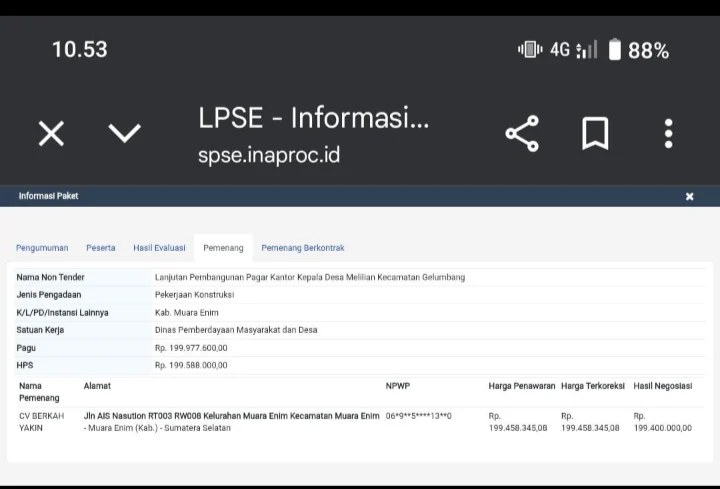Click the Pagu value Rp. 199.977.600,00
Viewport: 720px width, 489px height.
[191, 347]
